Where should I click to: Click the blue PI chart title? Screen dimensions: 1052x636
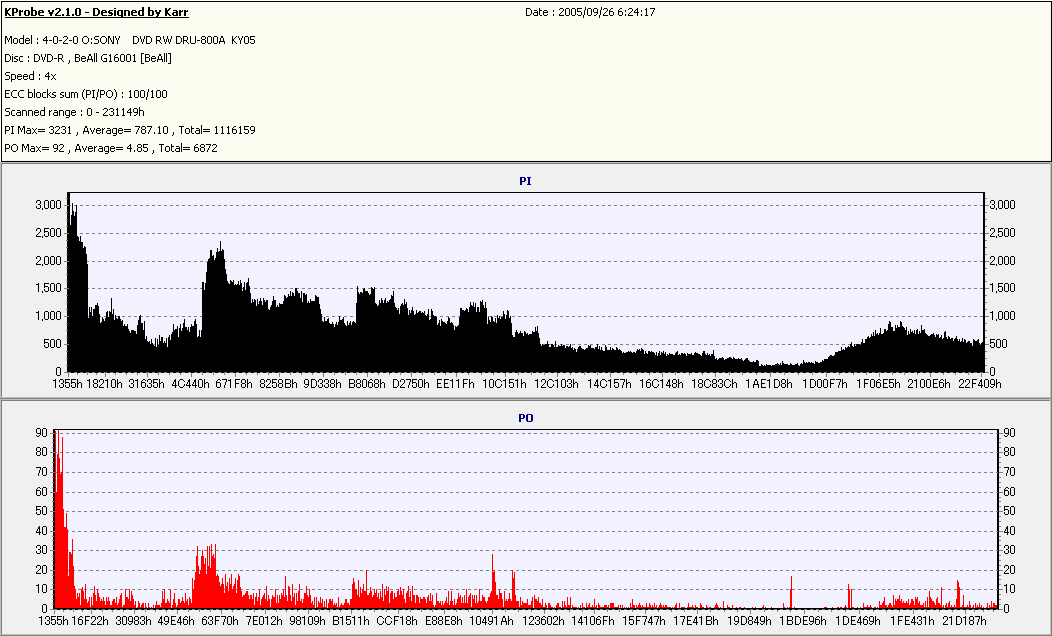point(525,181)
